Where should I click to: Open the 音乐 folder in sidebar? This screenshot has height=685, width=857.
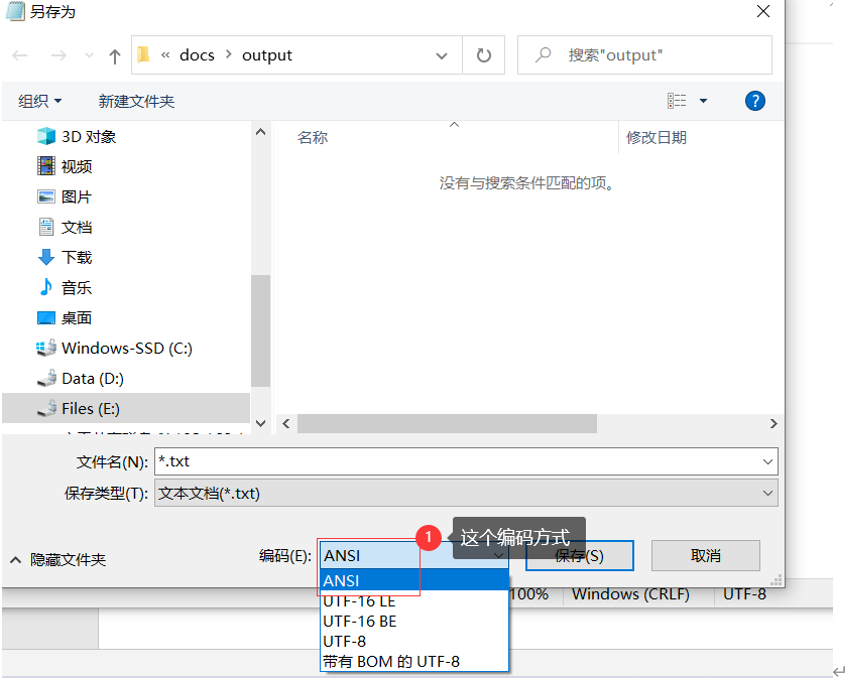(76, 288)
